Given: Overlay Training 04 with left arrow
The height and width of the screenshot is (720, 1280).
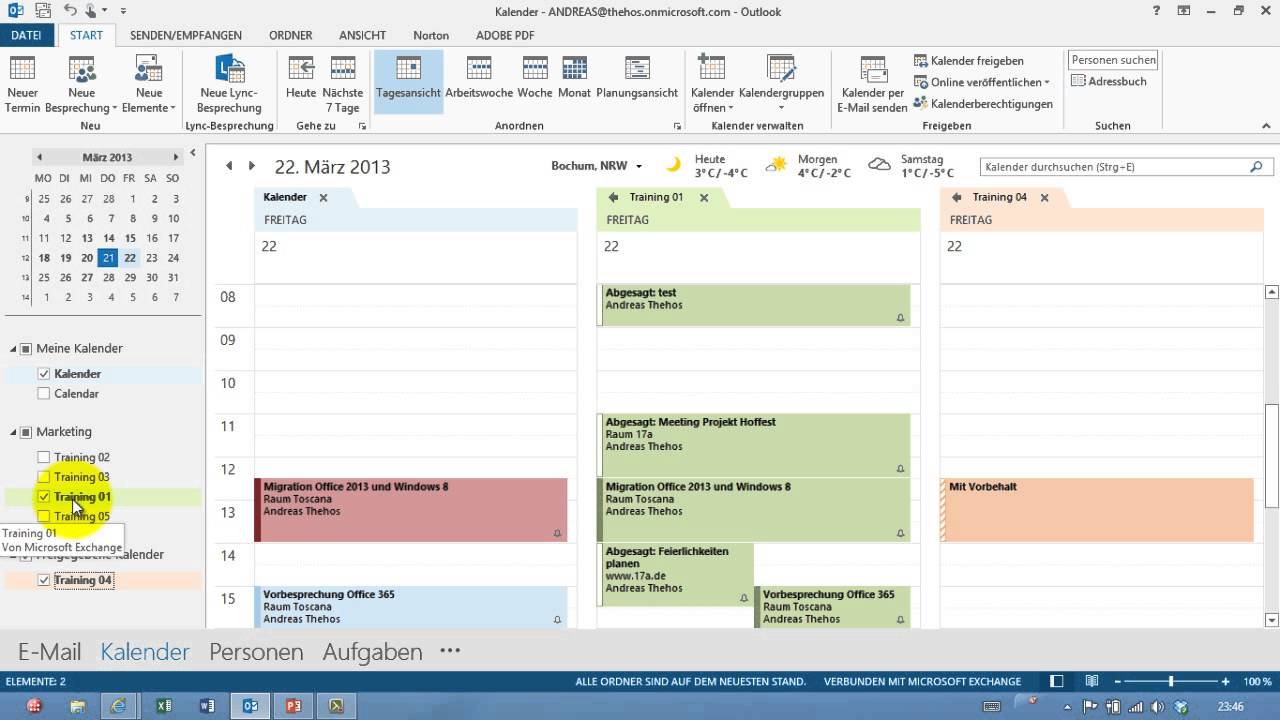Looking at the screenshot, I should (x=956, y=198).
